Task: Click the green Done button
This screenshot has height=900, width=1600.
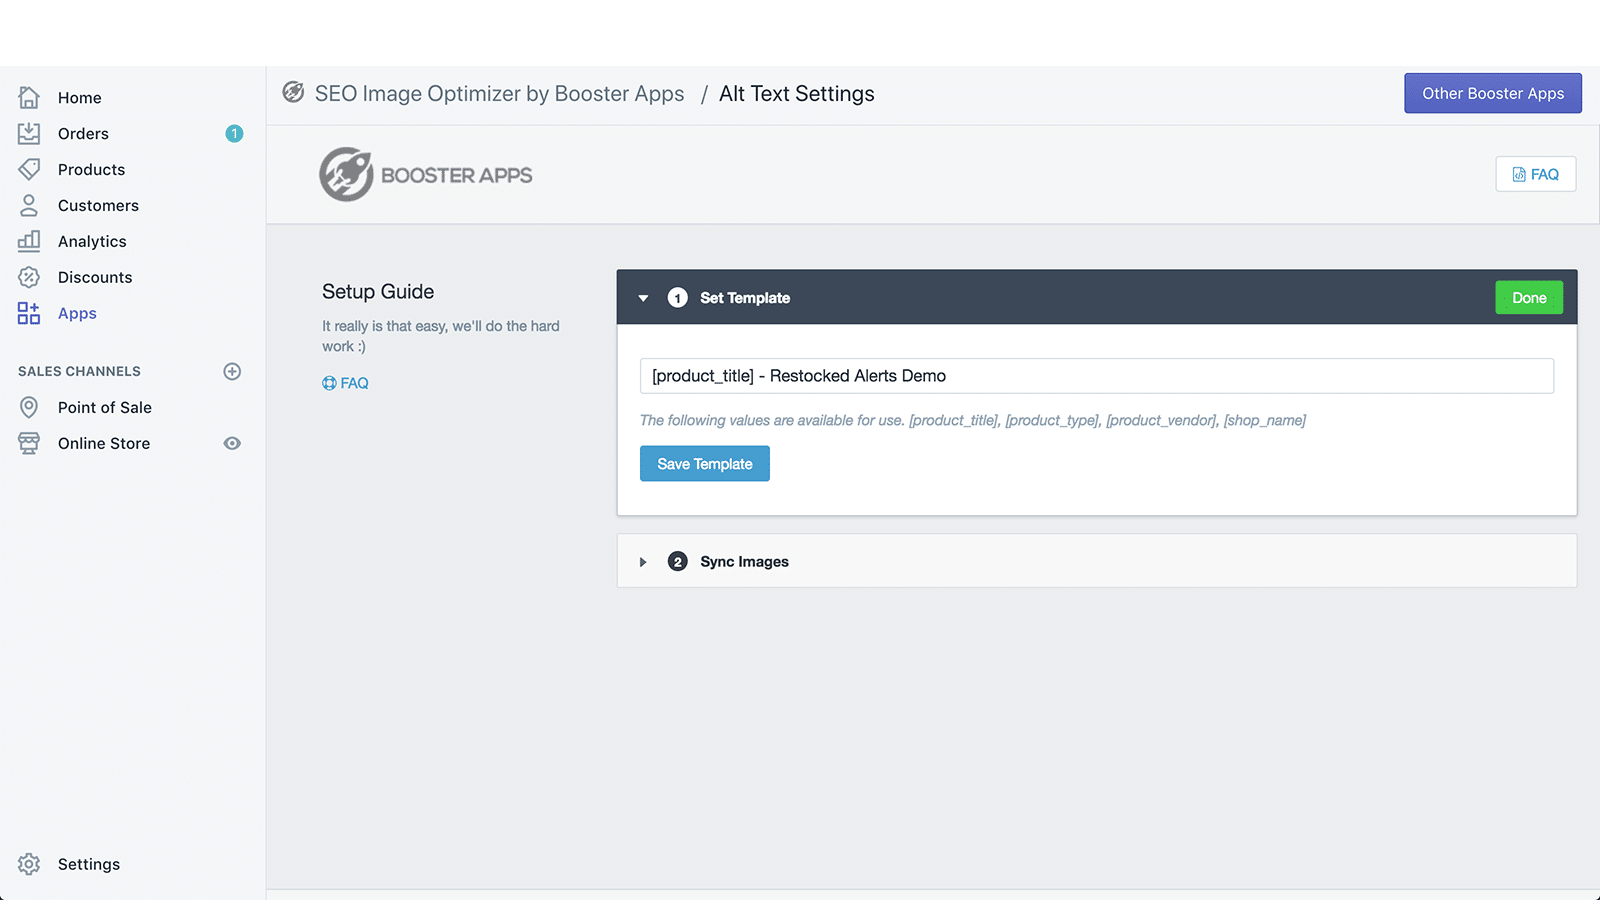Action: click(x=1529, y=298)
